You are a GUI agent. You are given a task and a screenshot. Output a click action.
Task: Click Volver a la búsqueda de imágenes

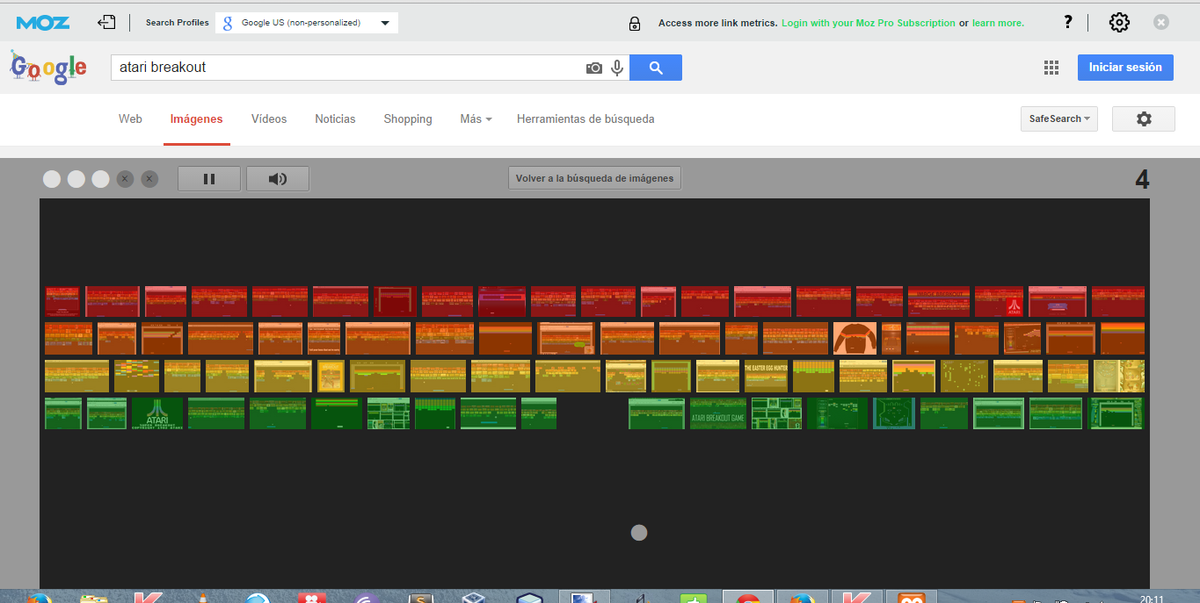594,177
